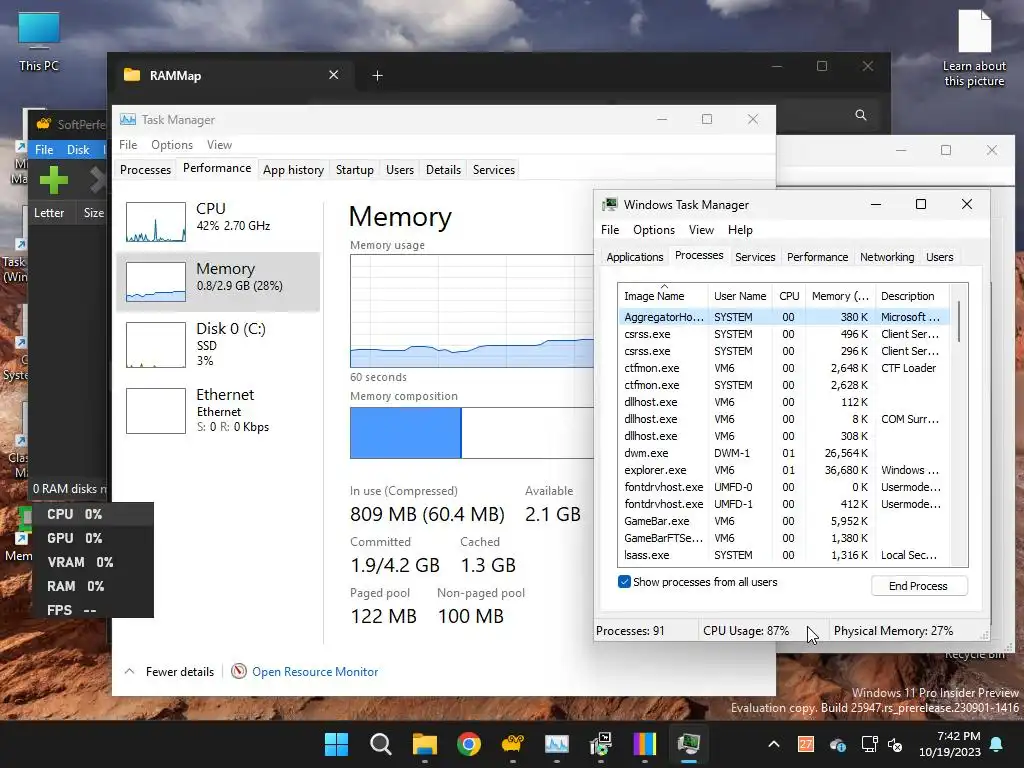
Task: Click the Windows Task Manager taskbar icon
Action: (689, 744)
